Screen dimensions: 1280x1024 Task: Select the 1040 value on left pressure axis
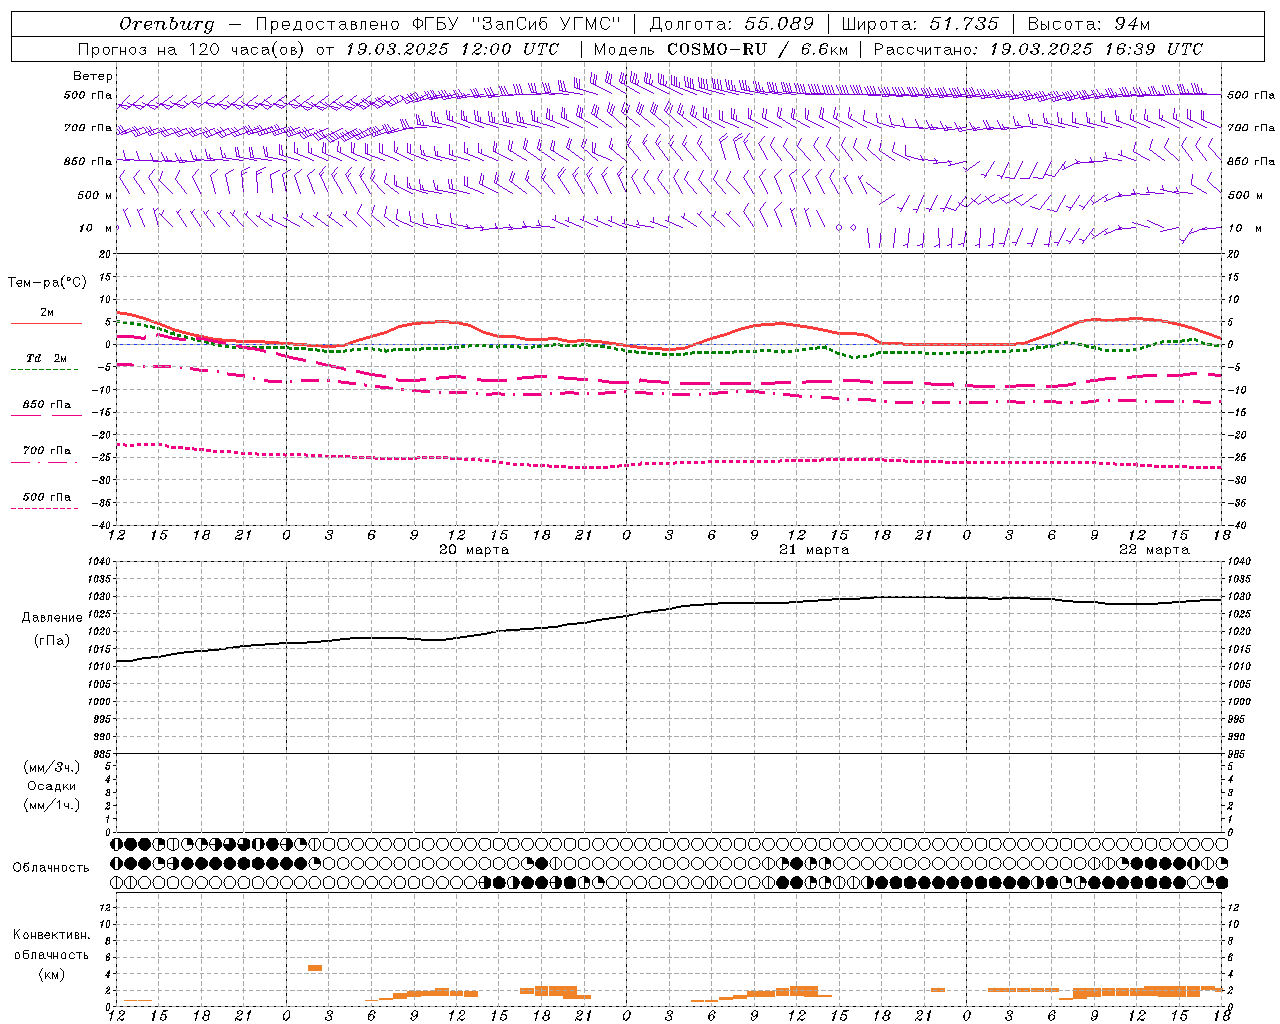[x=99, y=562]
